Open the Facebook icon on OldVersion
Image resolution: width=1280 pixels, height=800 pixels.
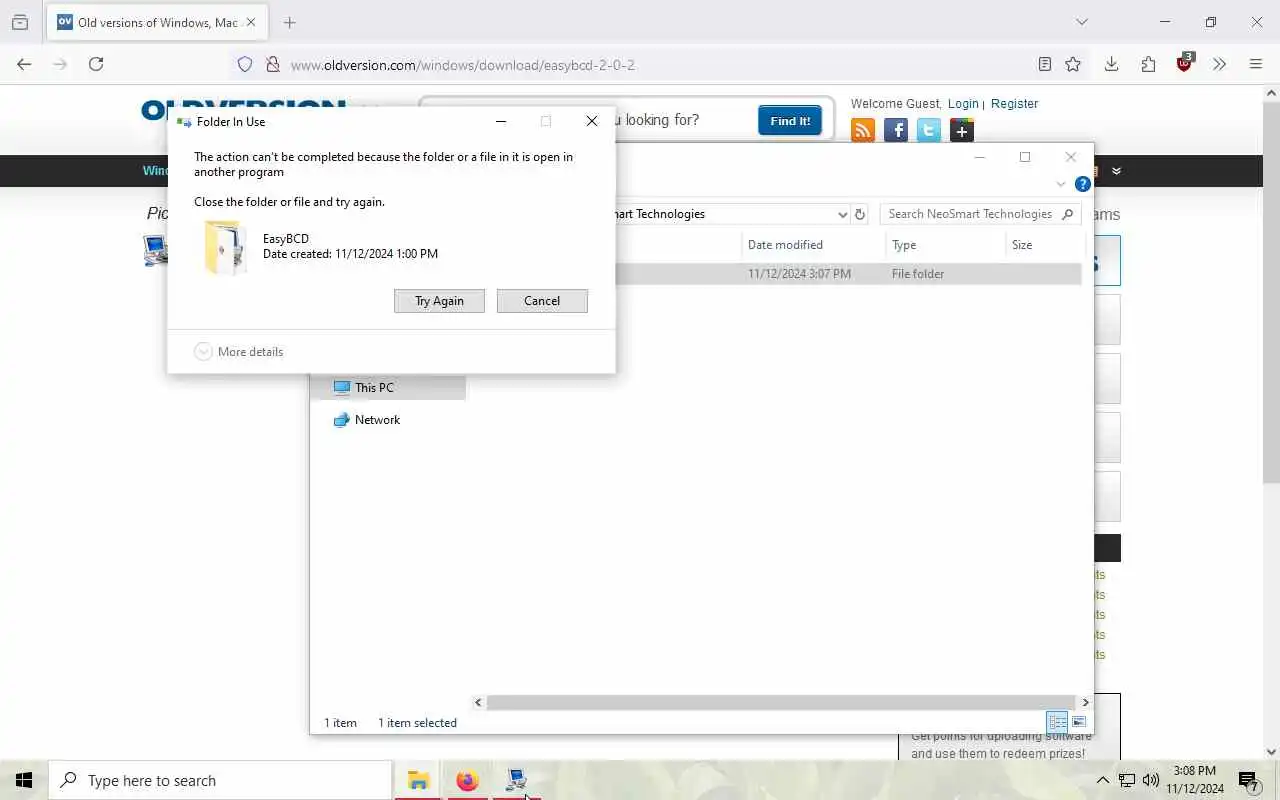point(896,130)
